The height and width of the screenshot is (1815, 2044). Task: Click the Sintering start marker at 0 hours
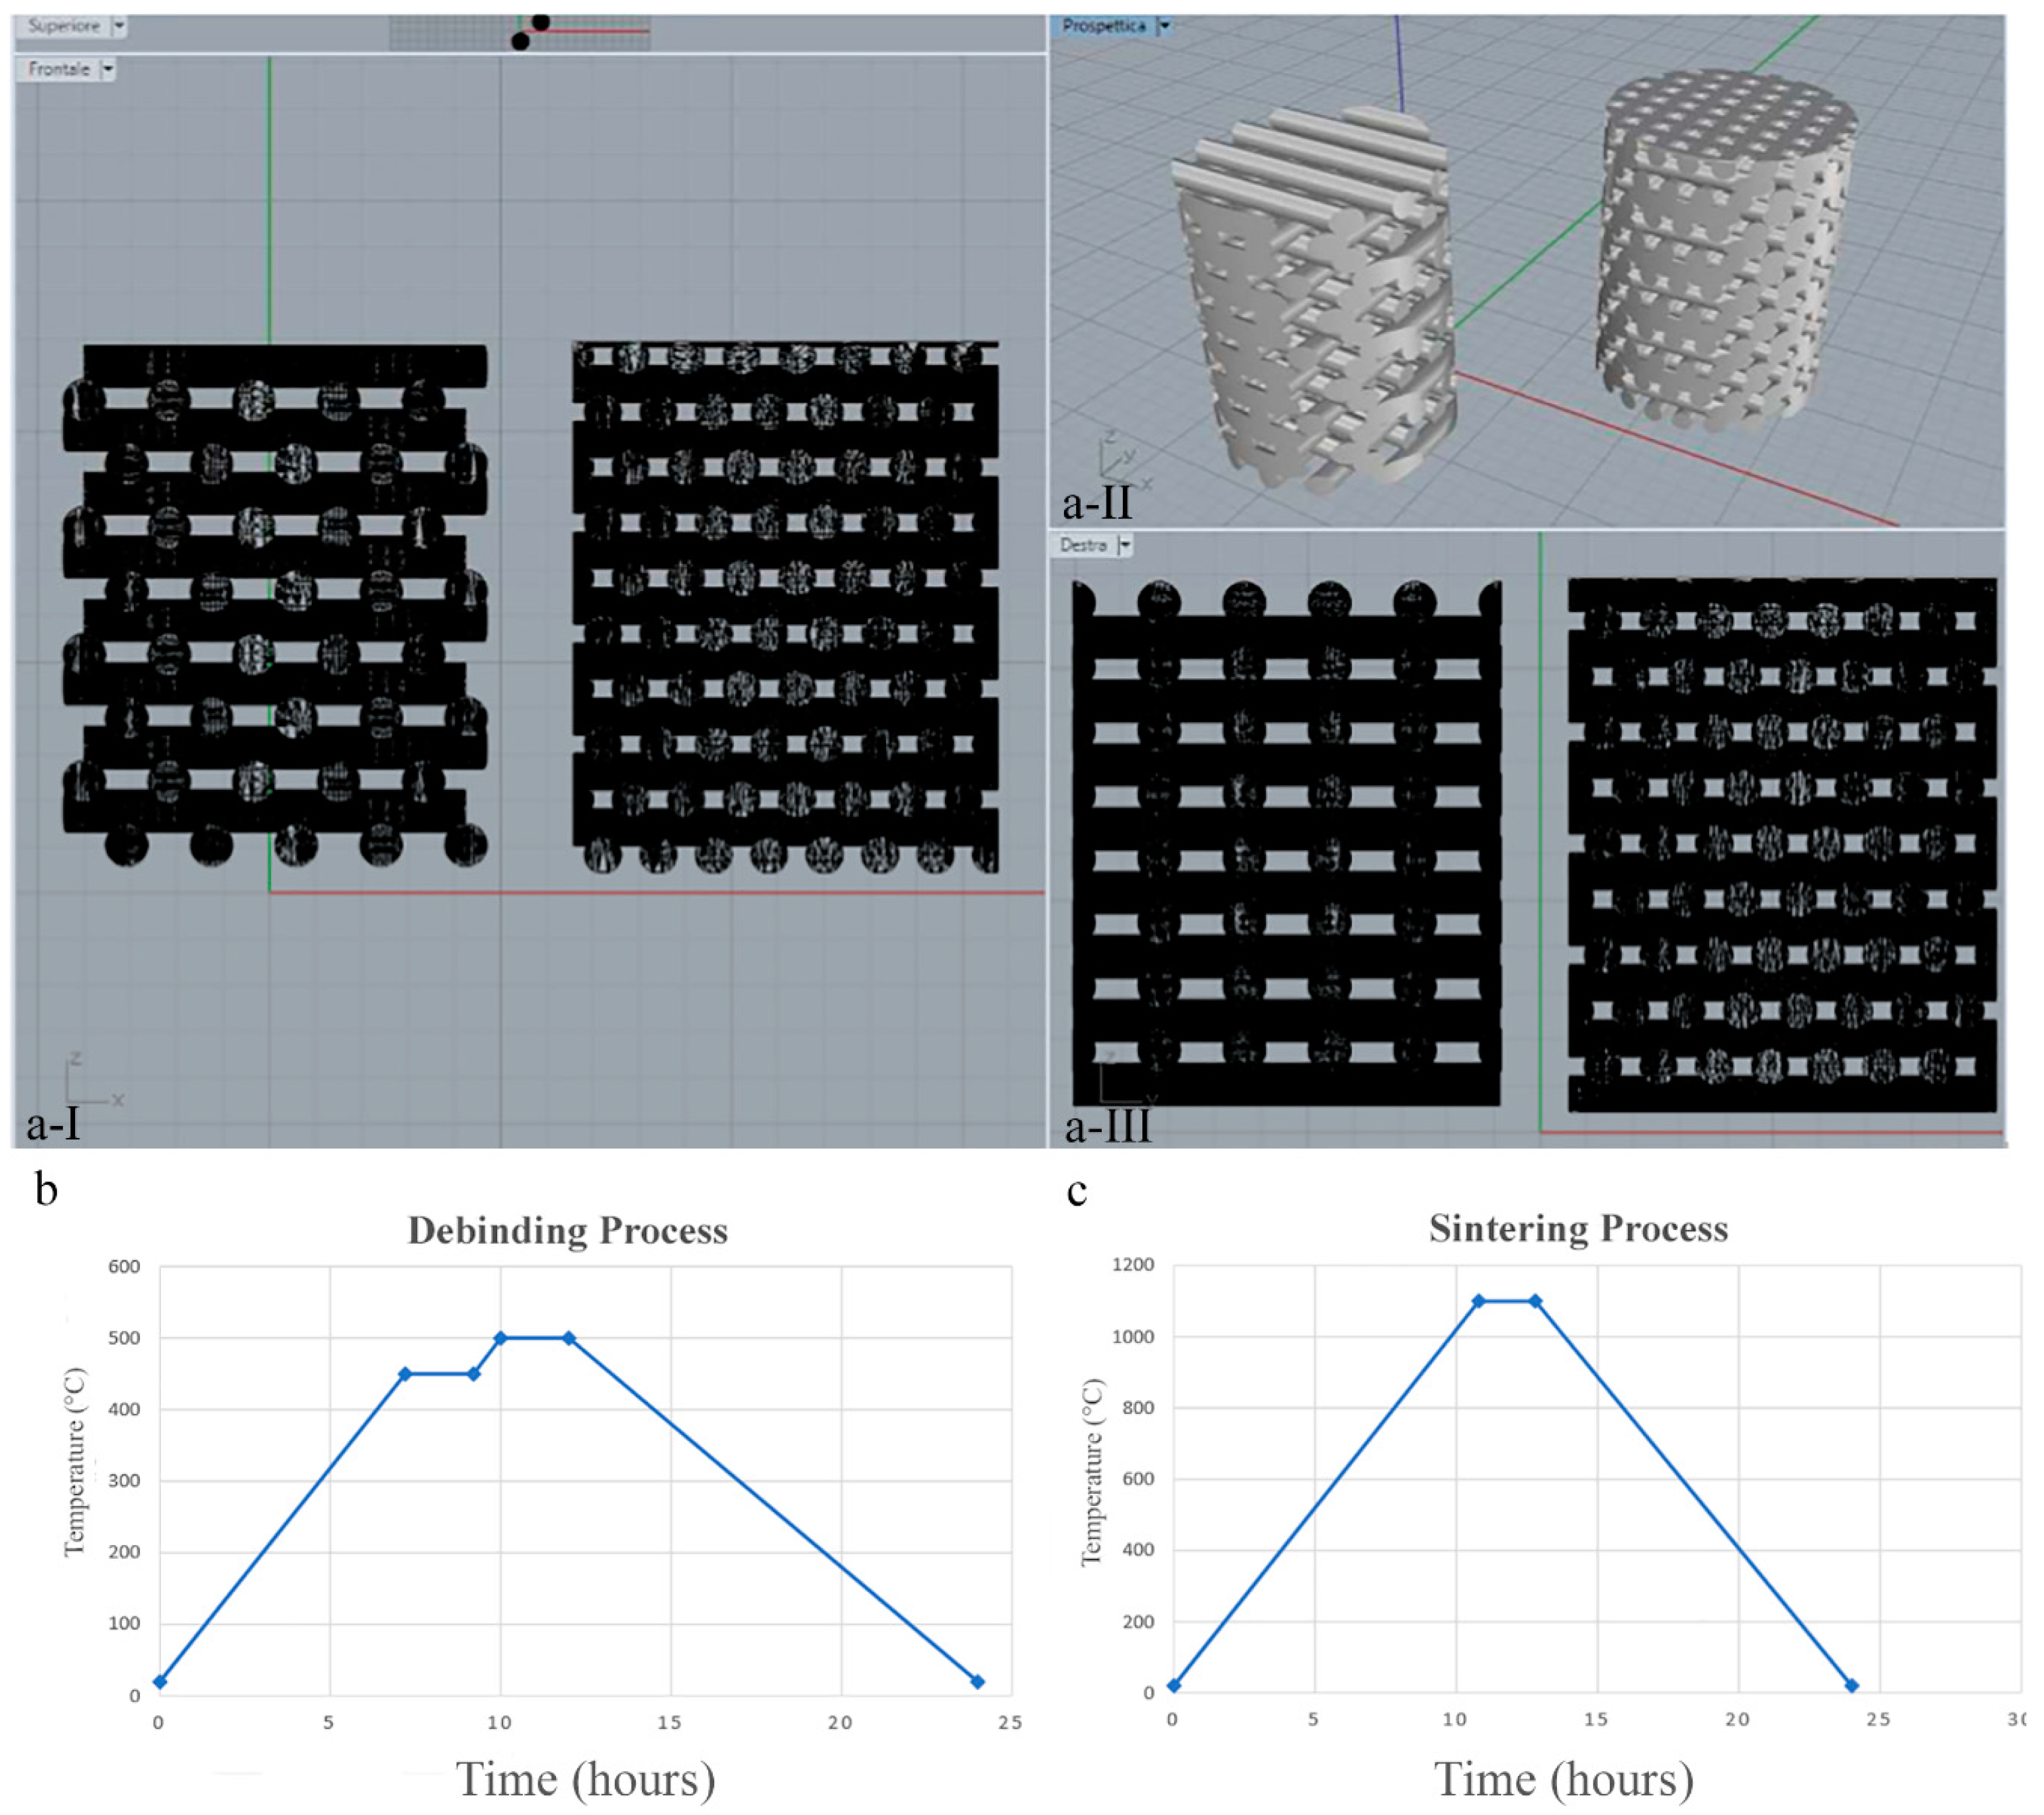click(x=1174, y=1685)
